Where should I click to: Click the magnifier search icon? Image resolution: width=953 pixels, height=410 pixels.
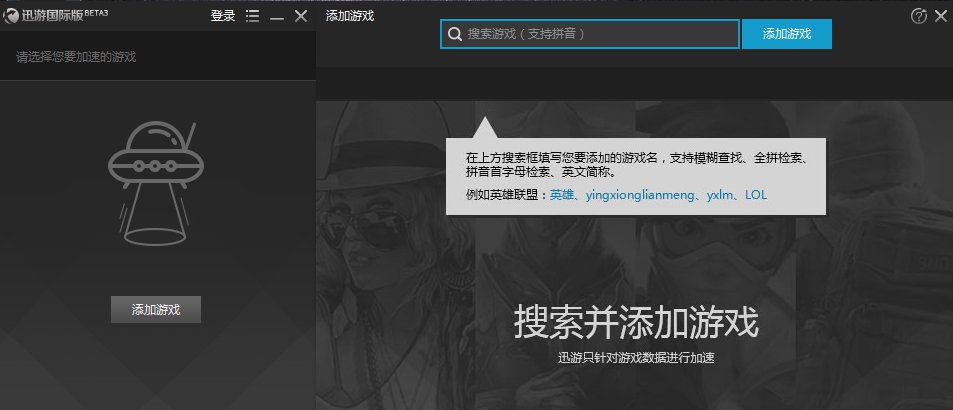point(455,34)
